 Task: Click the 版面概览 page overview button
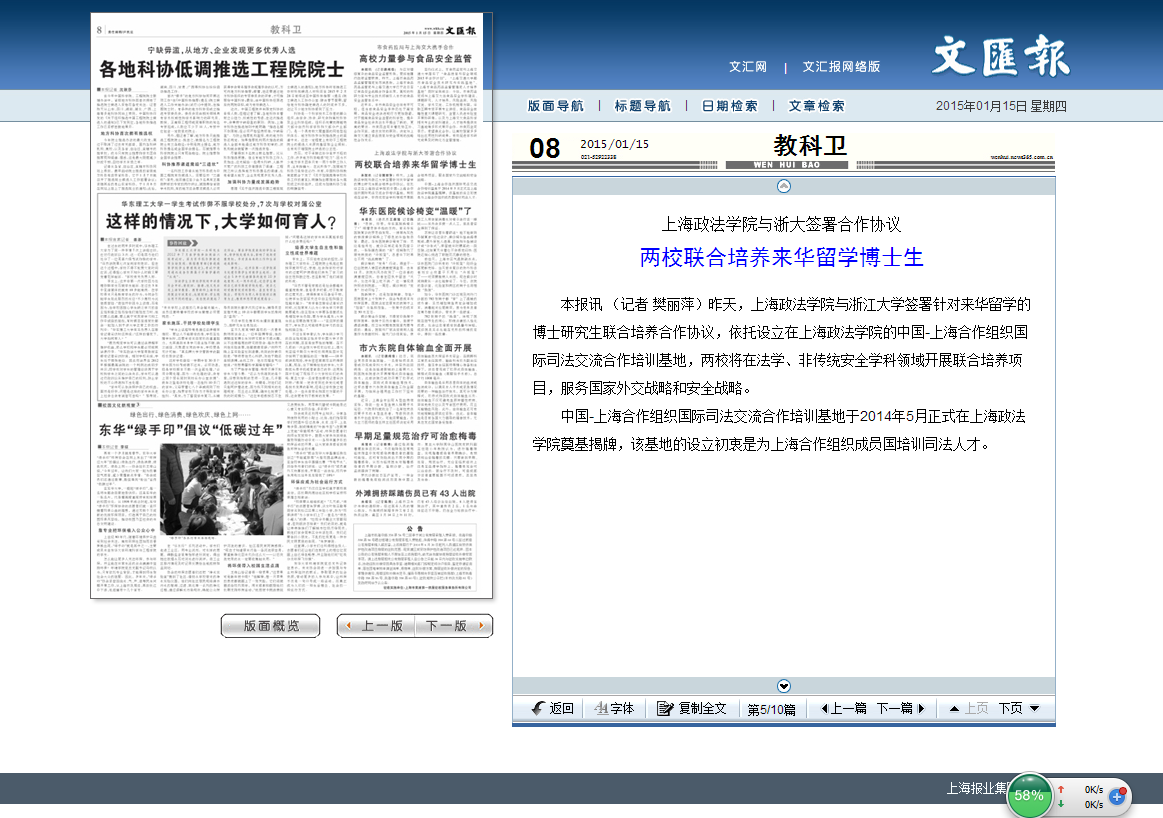(x=270, y=626)
